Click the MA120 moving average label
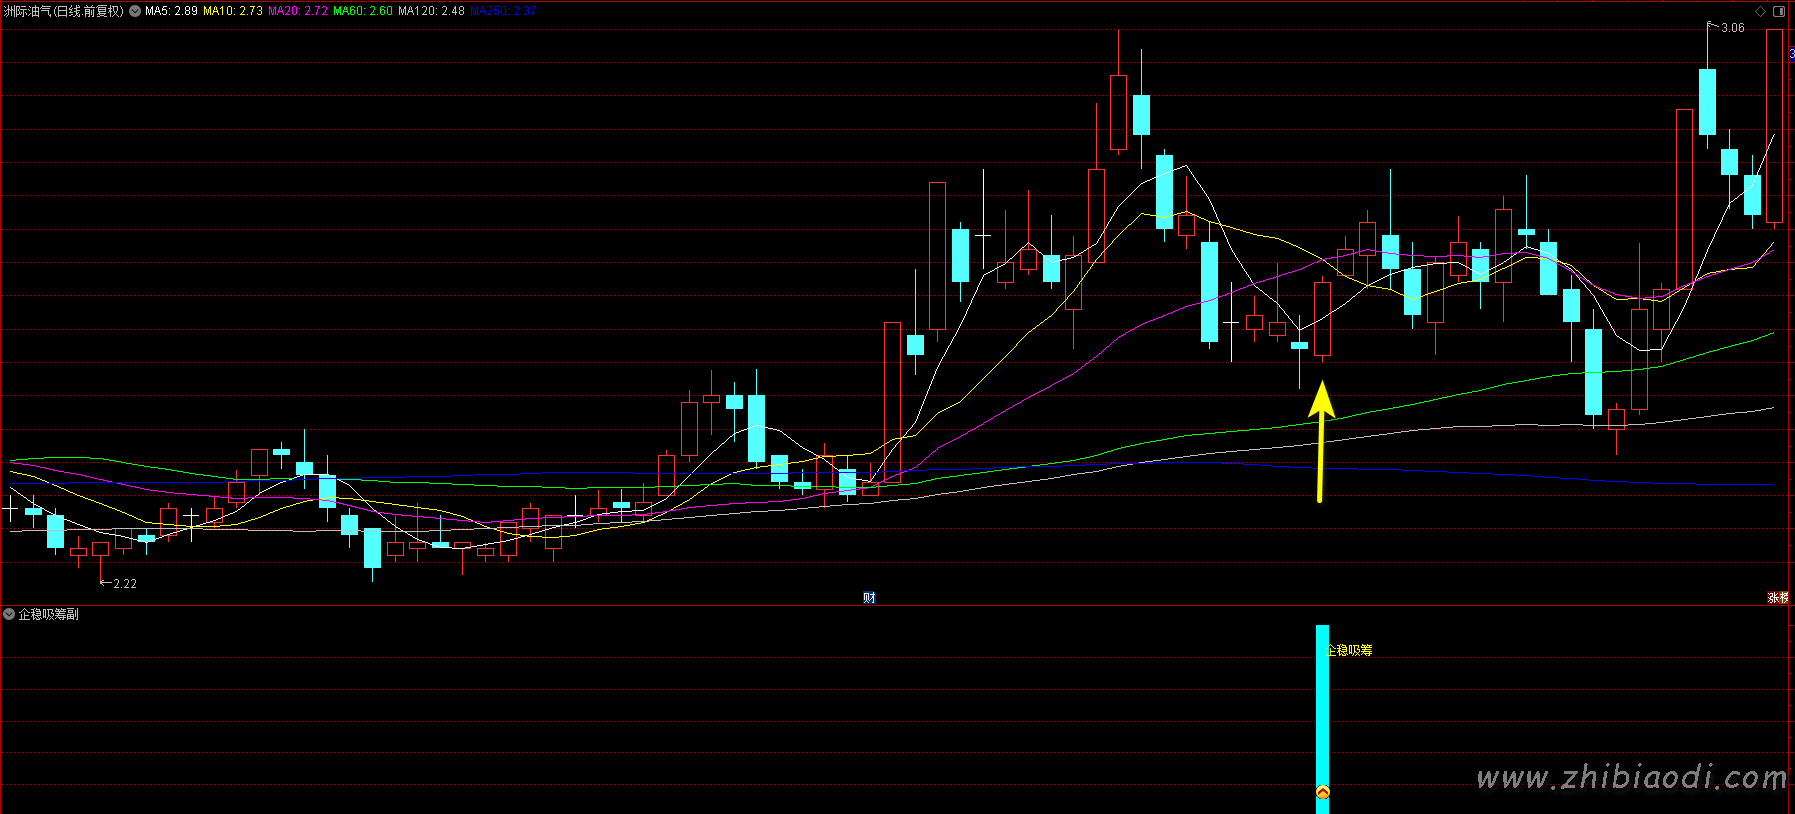Screen dimensions: 1795x814 click(431, 11)
